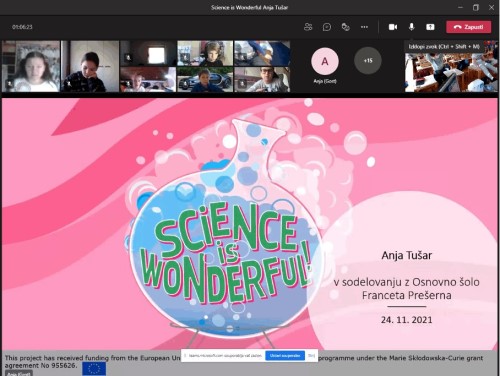Click the presenter name Anja Tušar on slide
This screenshot has height=376, width=500.
tap(407, 255)
